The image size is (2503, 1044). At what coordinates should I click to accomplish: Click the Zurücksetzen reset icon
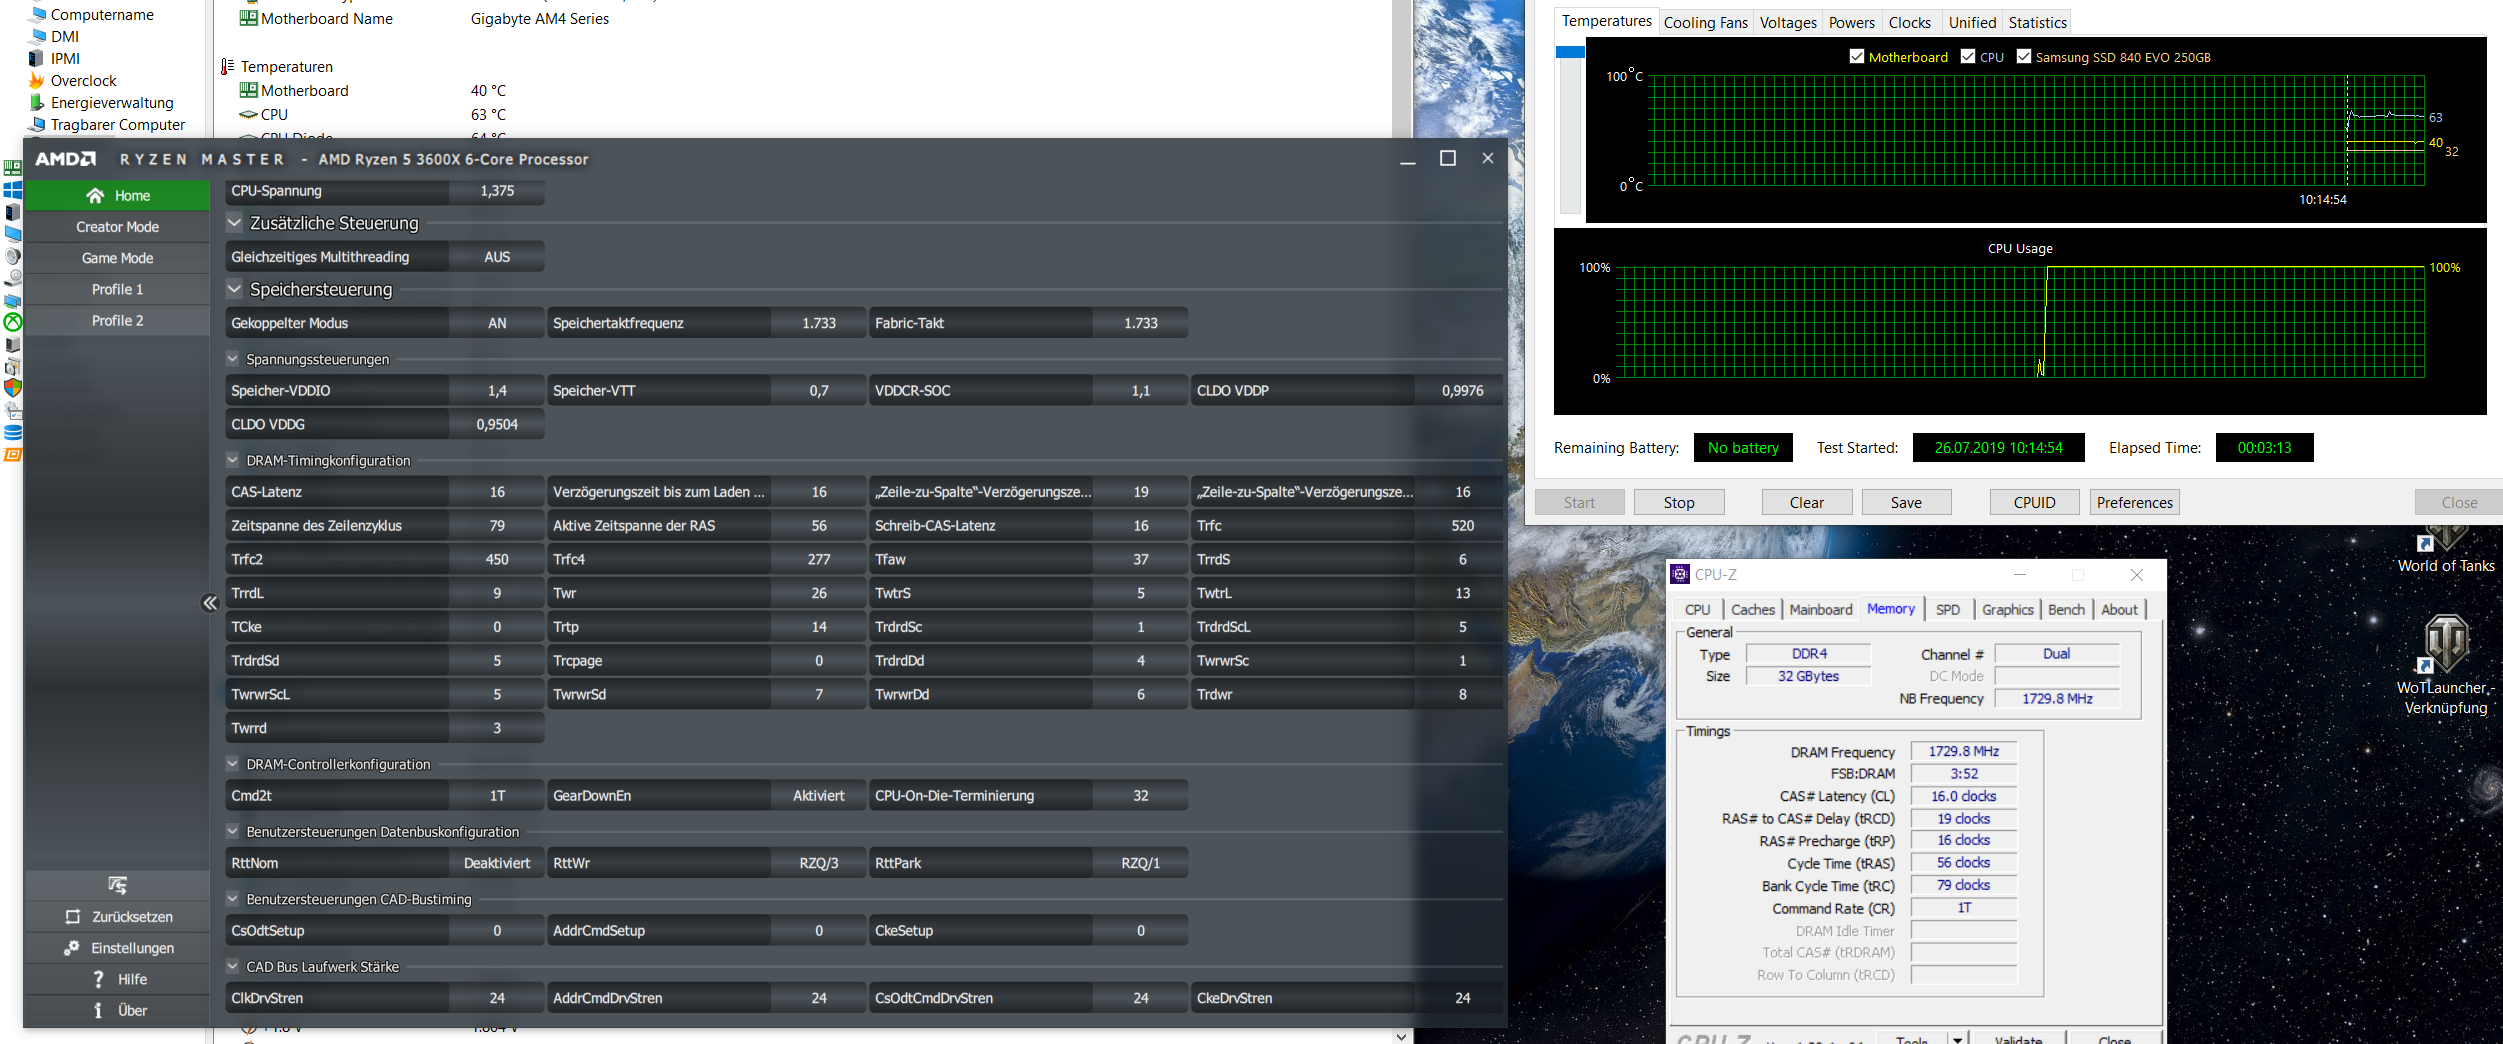click(x=72, y=917)
